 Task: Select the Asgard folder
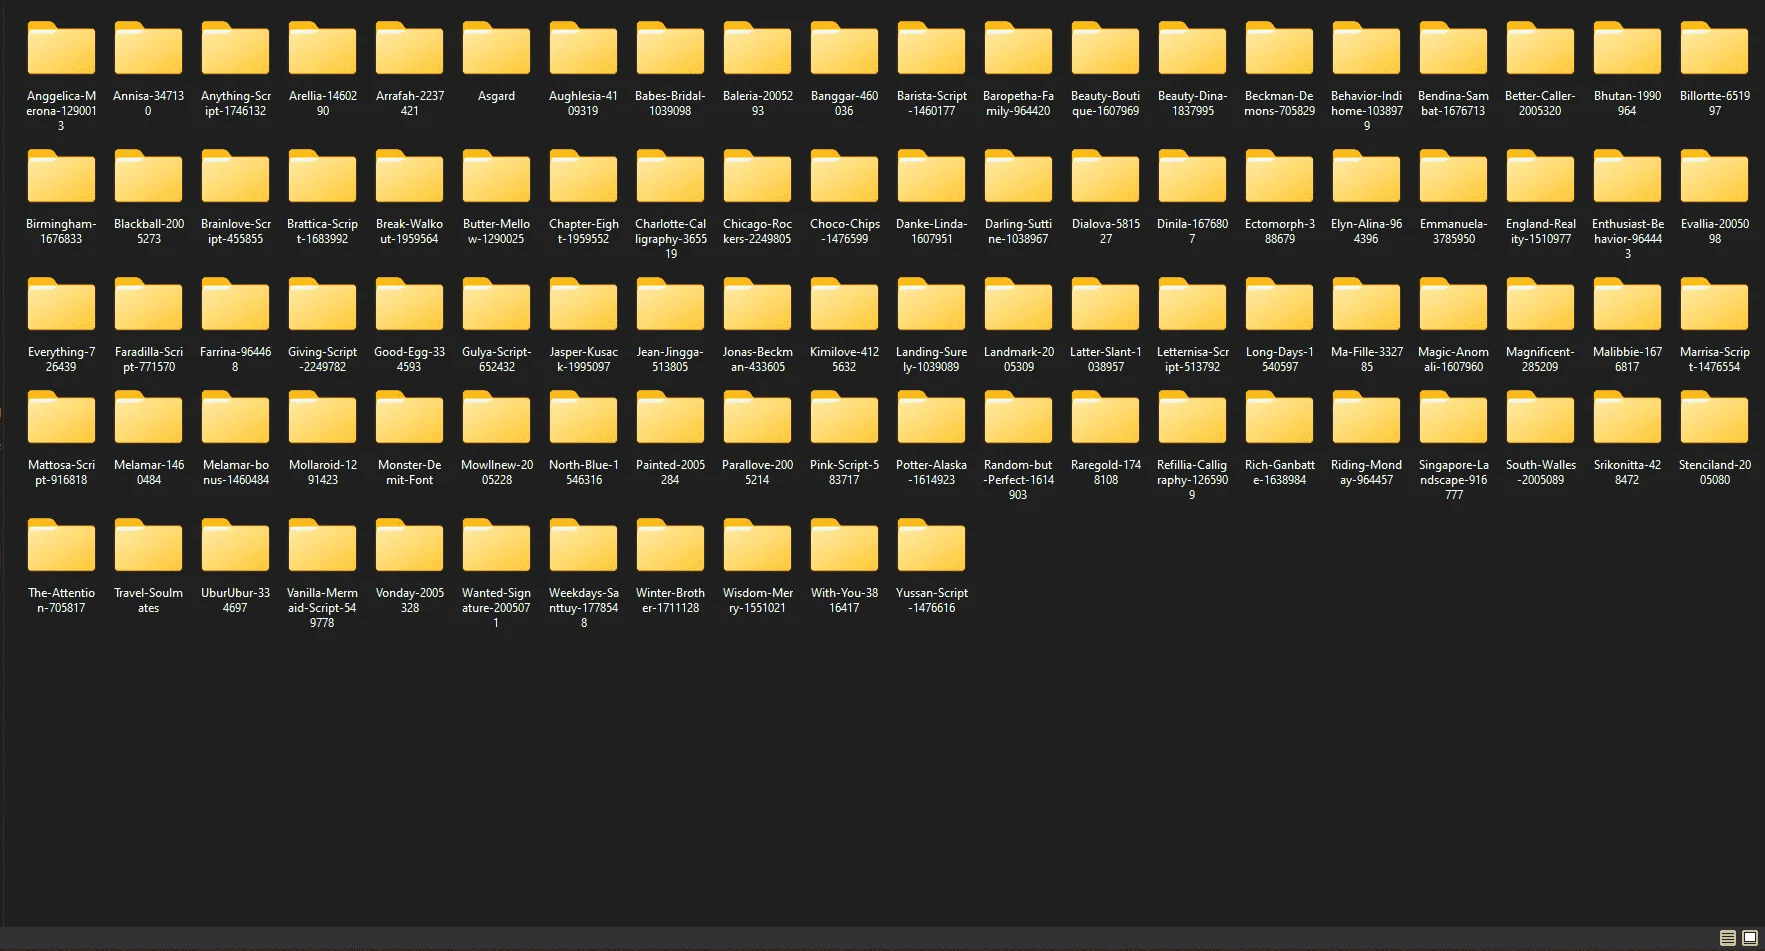[496, 62]
